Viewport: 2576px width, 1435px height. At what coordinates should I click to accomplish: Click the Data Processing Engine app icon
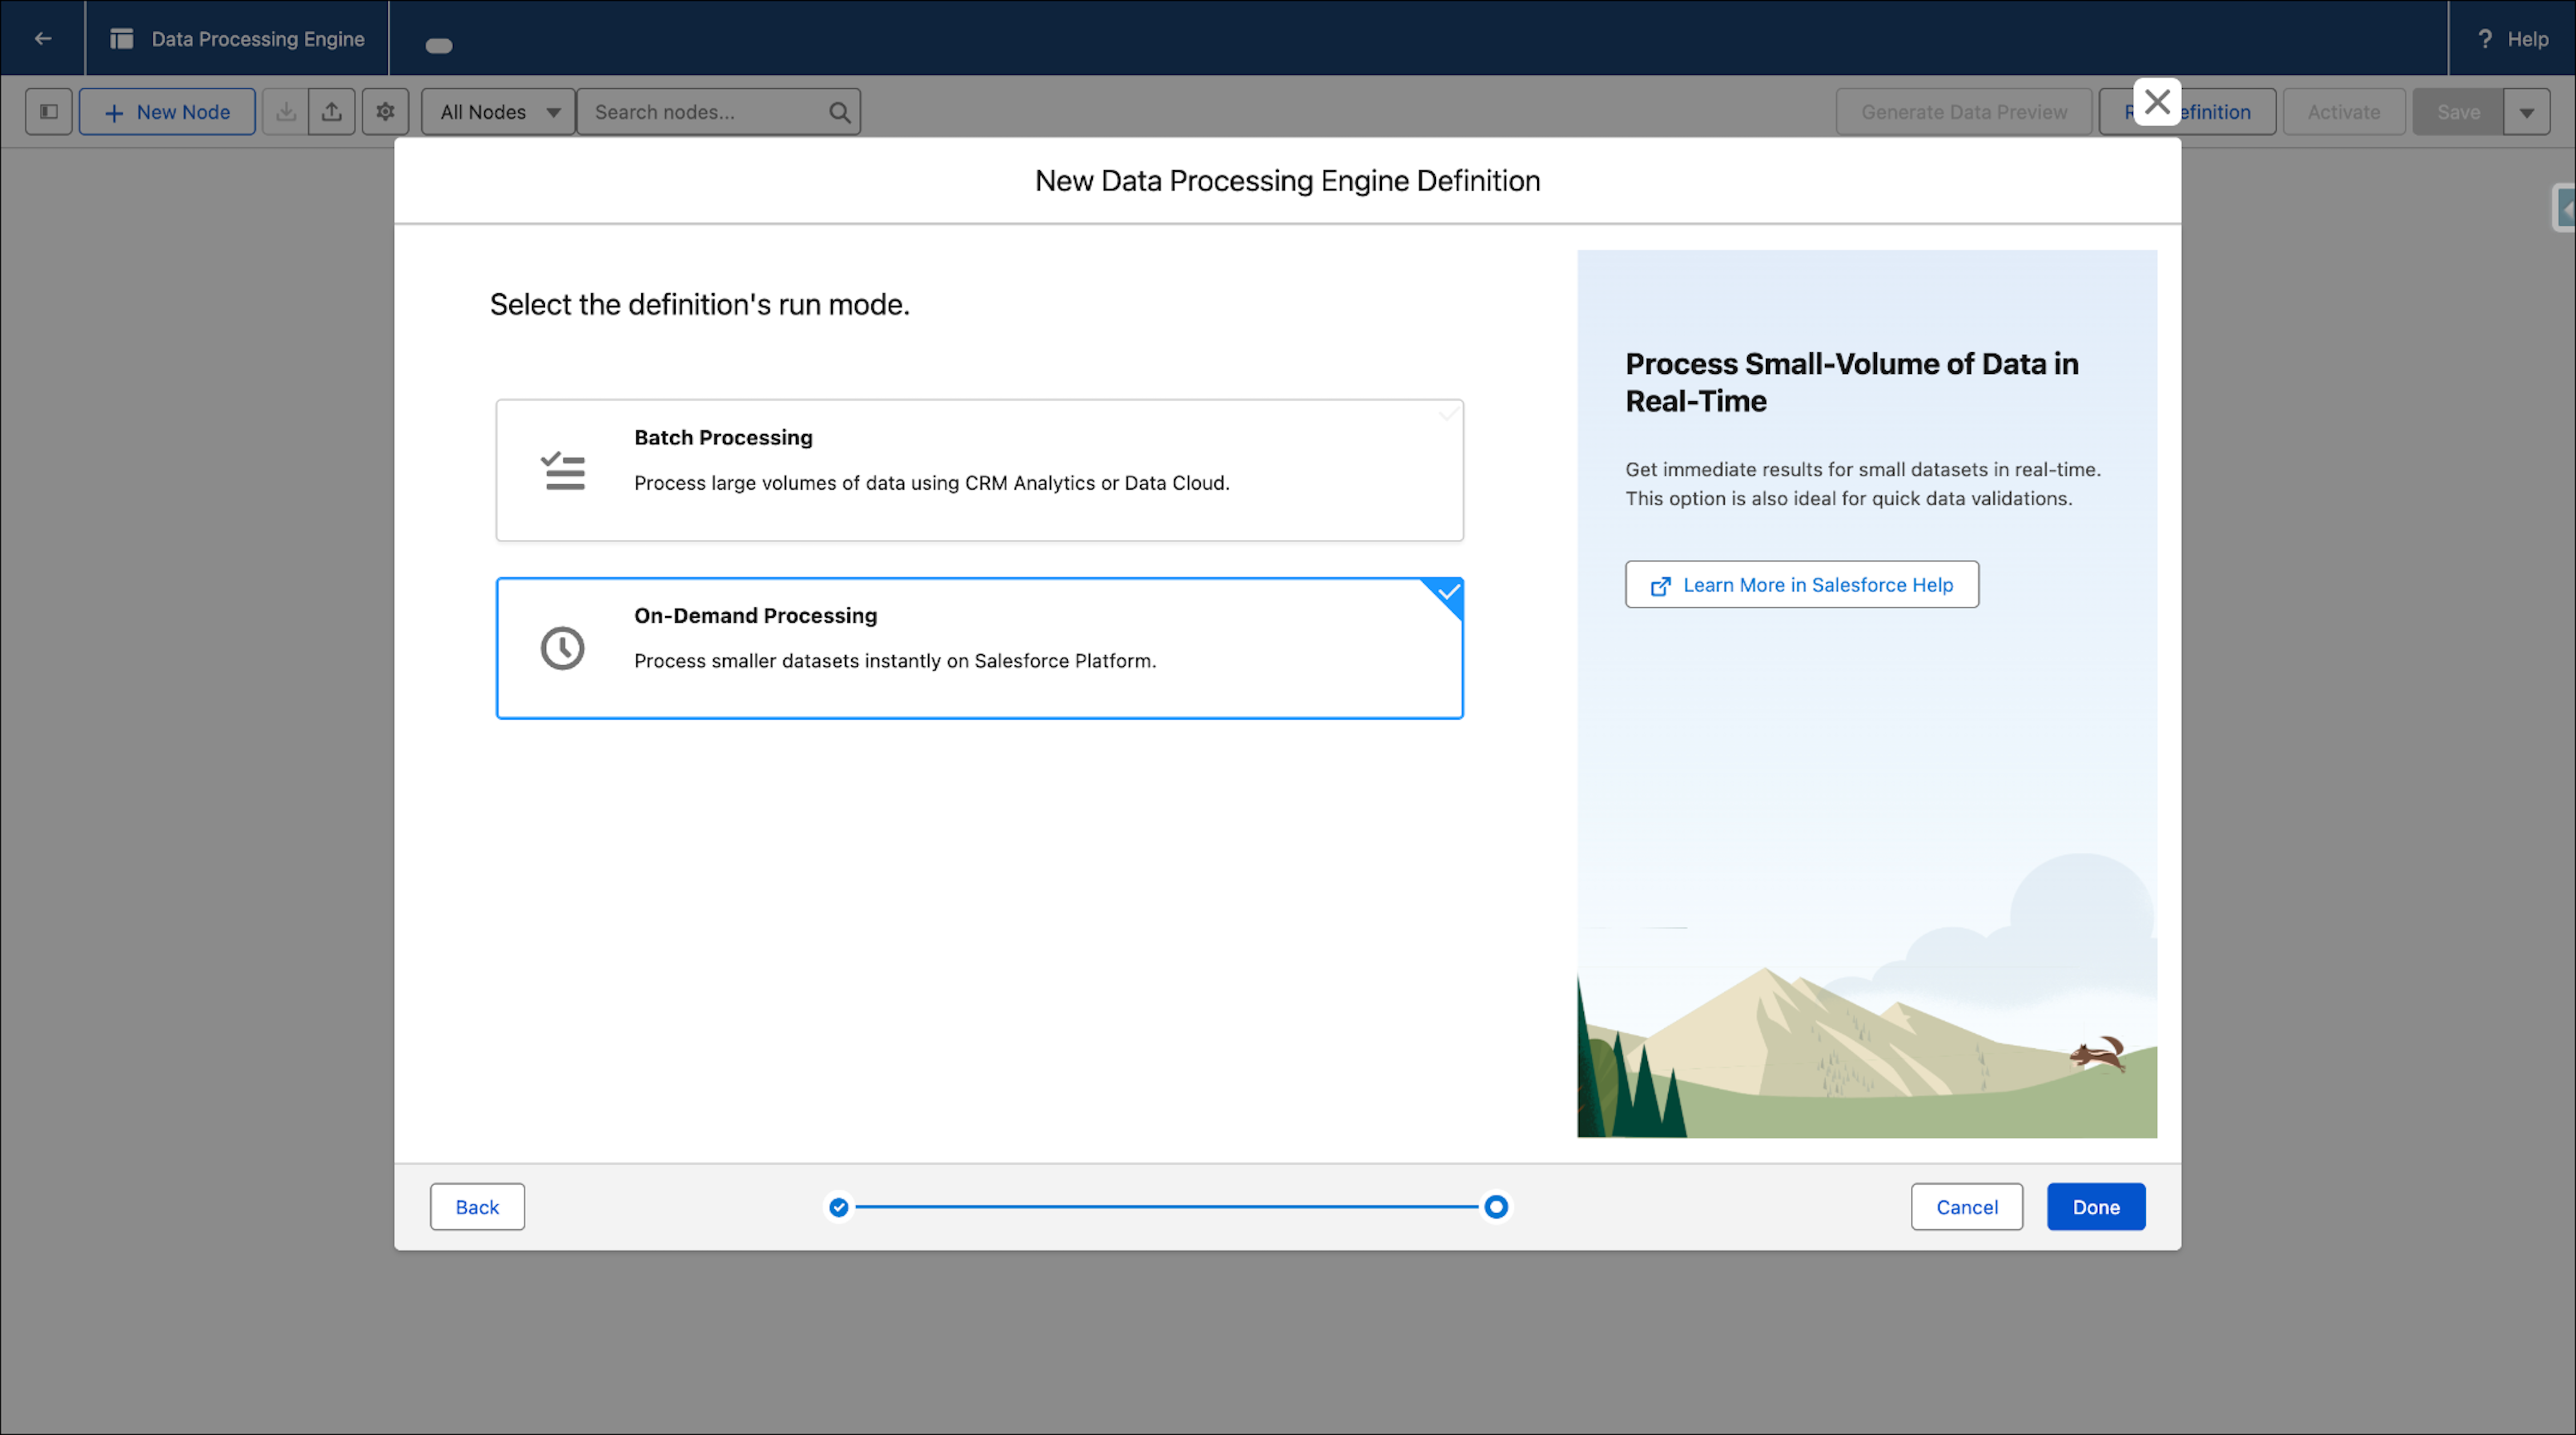pyautogui.click(x=122, y=39)
